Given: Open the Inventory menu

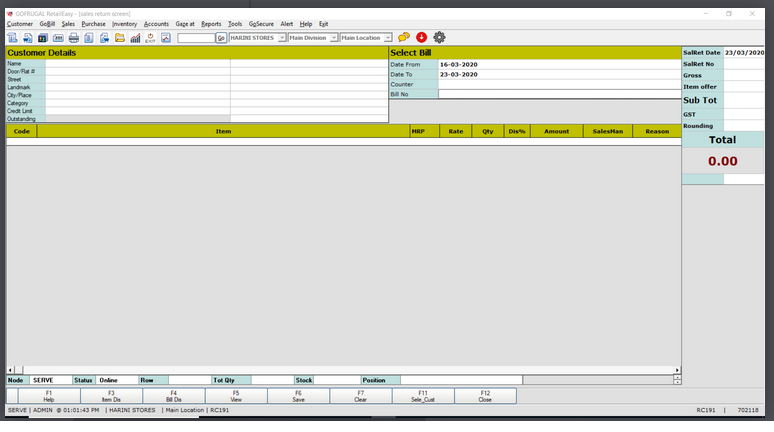Looking at the screenshot, I should point(125,23).
